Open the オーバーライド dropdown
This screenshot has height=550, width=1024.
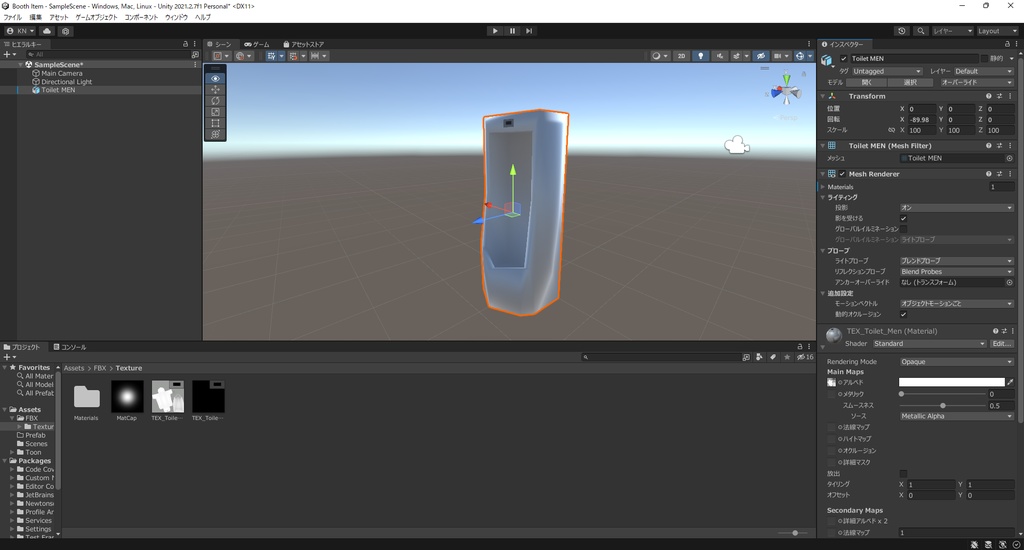click(976, 82)
